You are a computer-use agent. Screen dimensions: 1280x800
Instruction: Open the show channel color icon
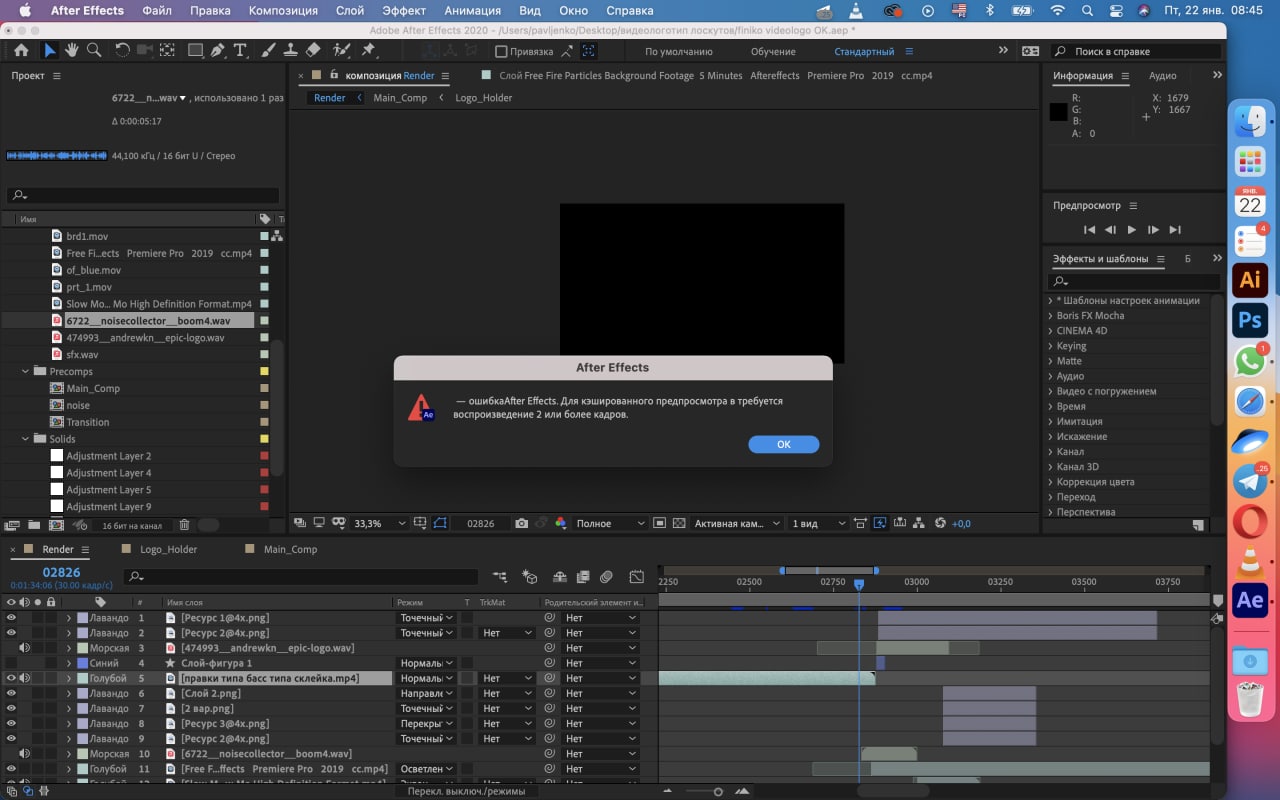tap(560, 523)
